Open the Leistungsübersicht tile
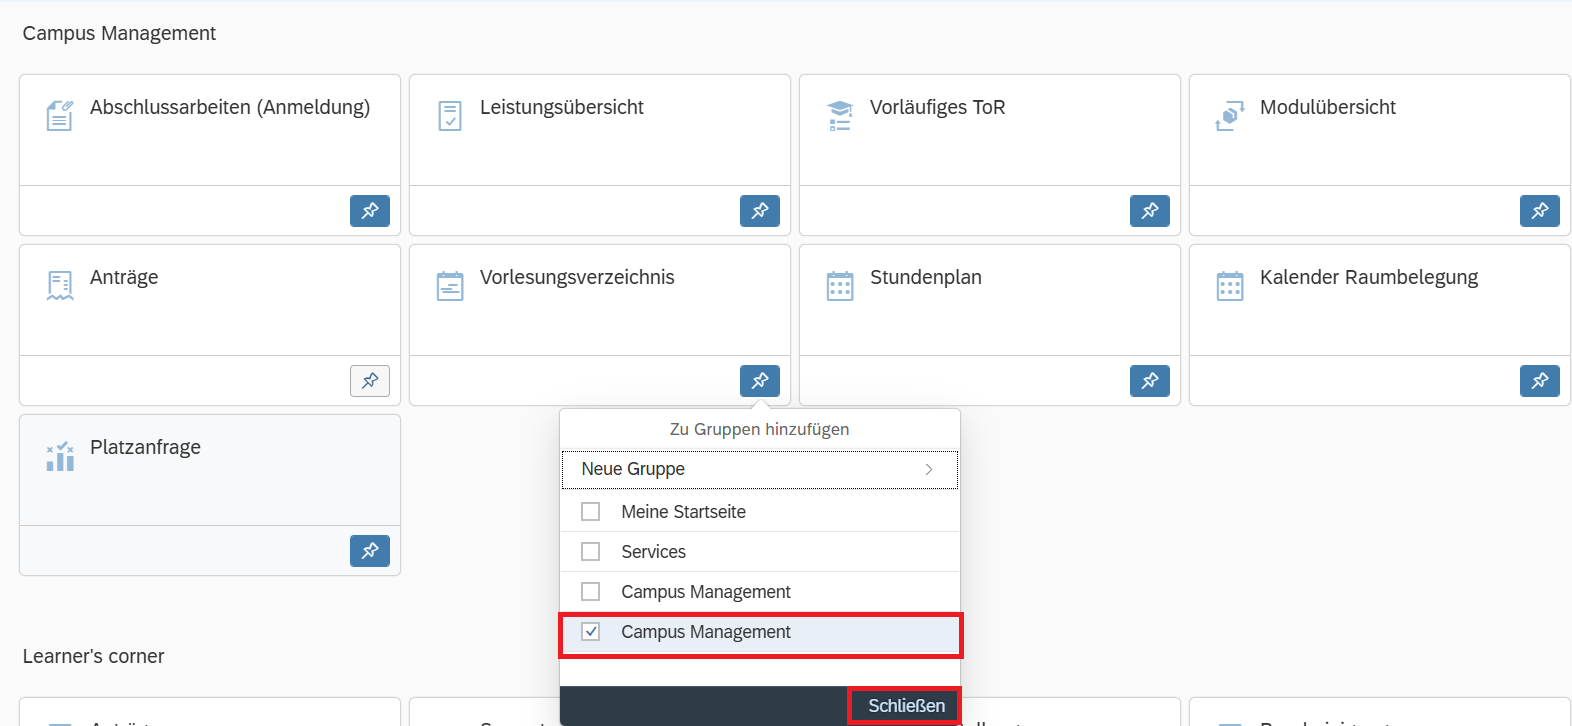Image resolution: width=1572 pixels, height=726 pixels. click(x=599, y=130)
